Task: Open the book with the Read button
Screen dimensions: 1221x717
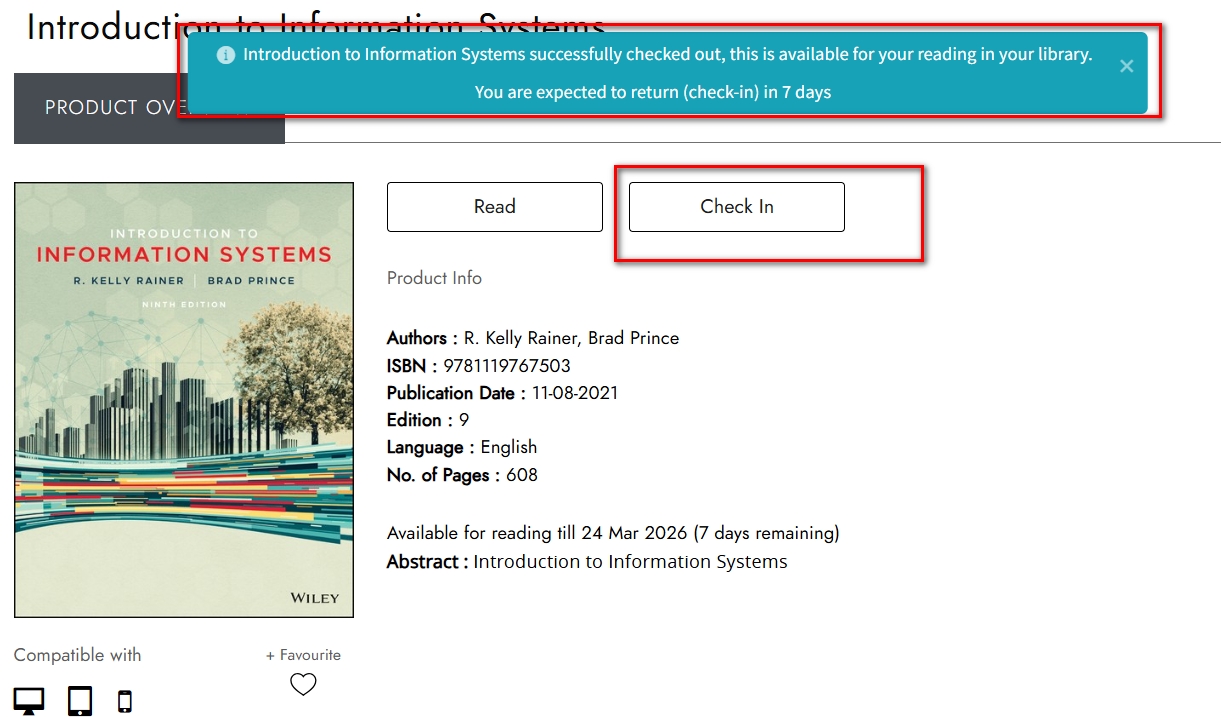Action: (494, 207)
